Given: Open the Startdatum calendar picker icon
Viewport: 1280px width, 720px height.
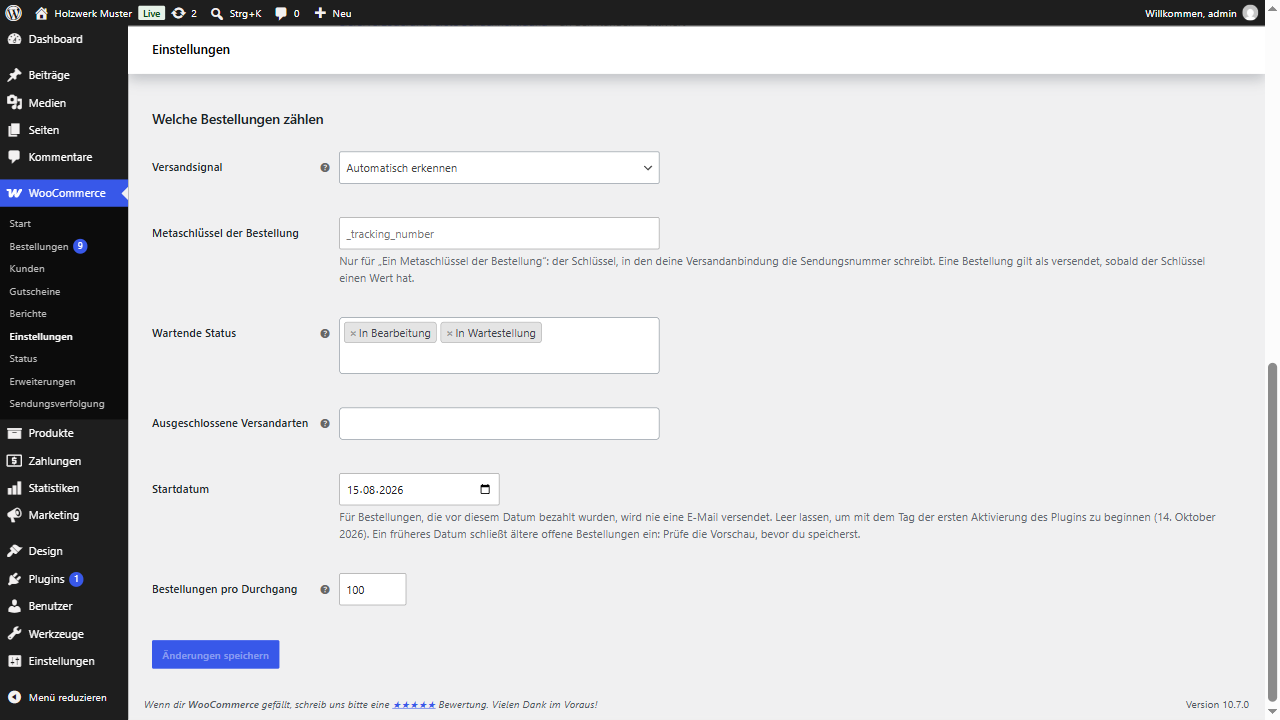Looking at the screenshot, I should (x=485, y=489).
